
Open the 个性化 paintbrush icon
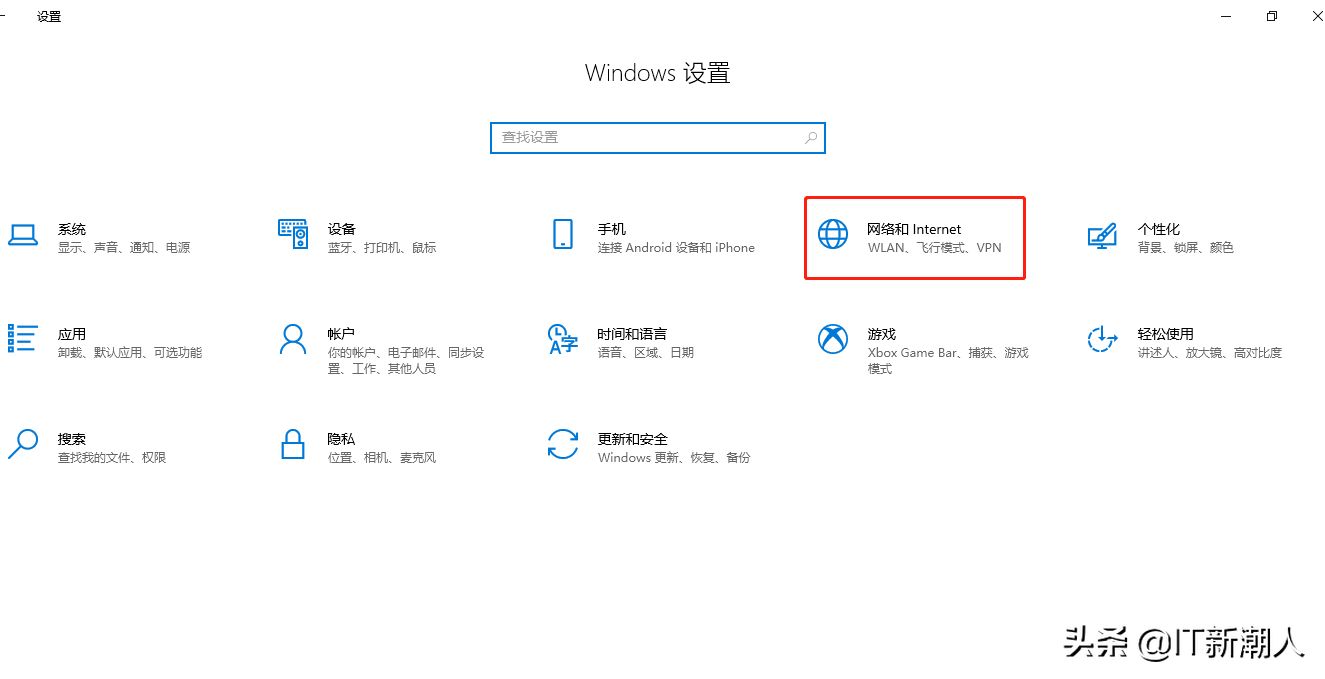pyautogui.click(x=1102, y=236)
